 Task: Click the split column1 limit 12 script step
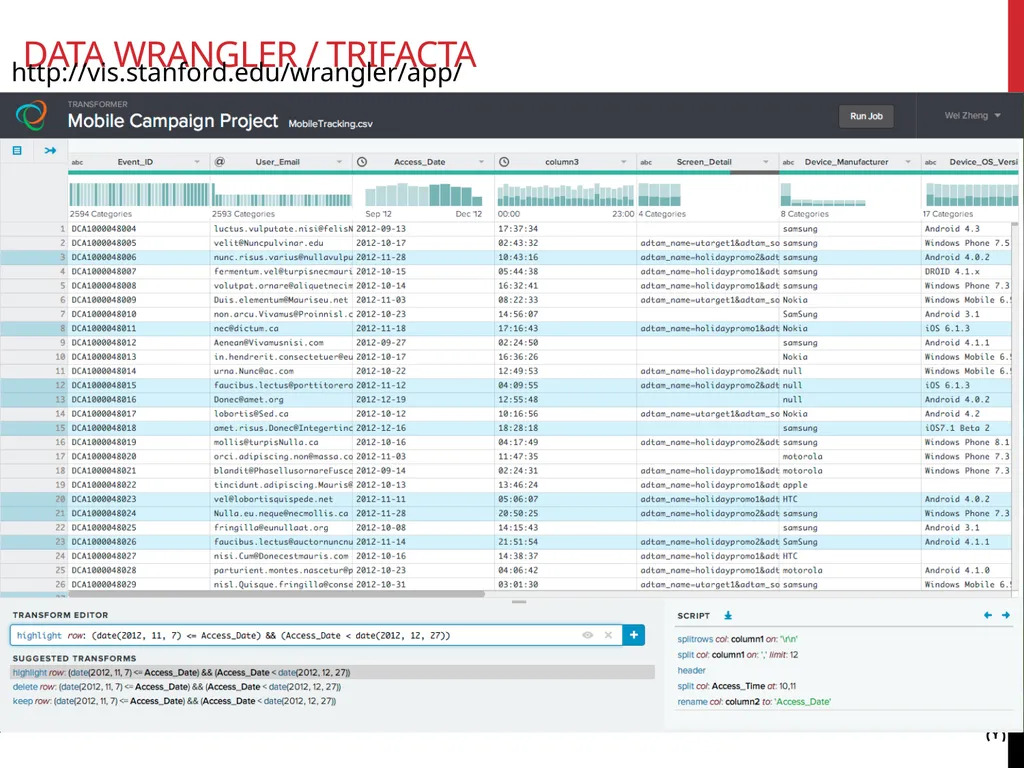click(x=737, y=654)
